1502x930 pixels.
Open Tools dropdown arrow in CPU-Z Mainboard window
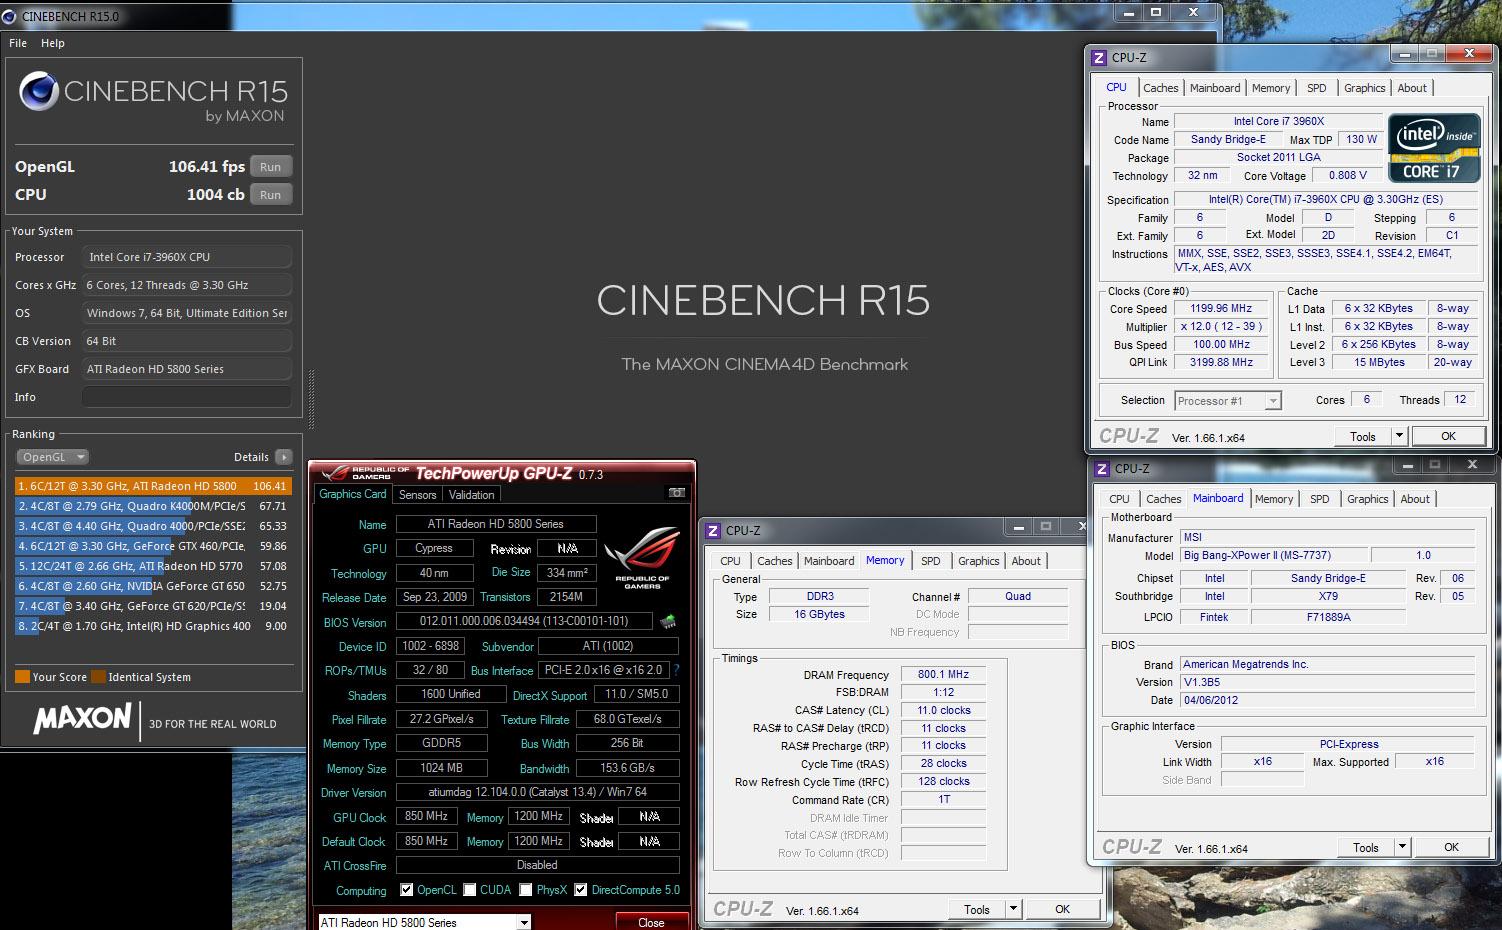tap(1403, 847)
